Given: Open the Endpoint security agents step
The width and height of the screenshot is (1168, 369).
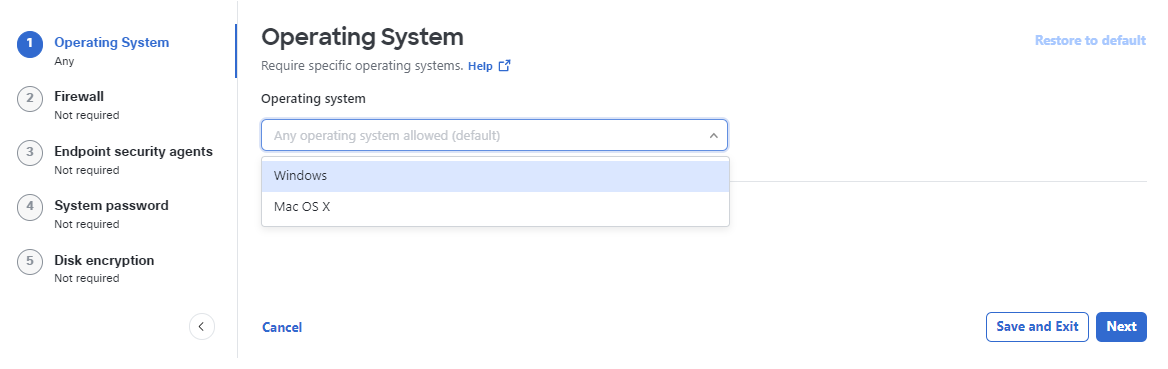Looking at the screenshot, I should [x=133, y=151].
